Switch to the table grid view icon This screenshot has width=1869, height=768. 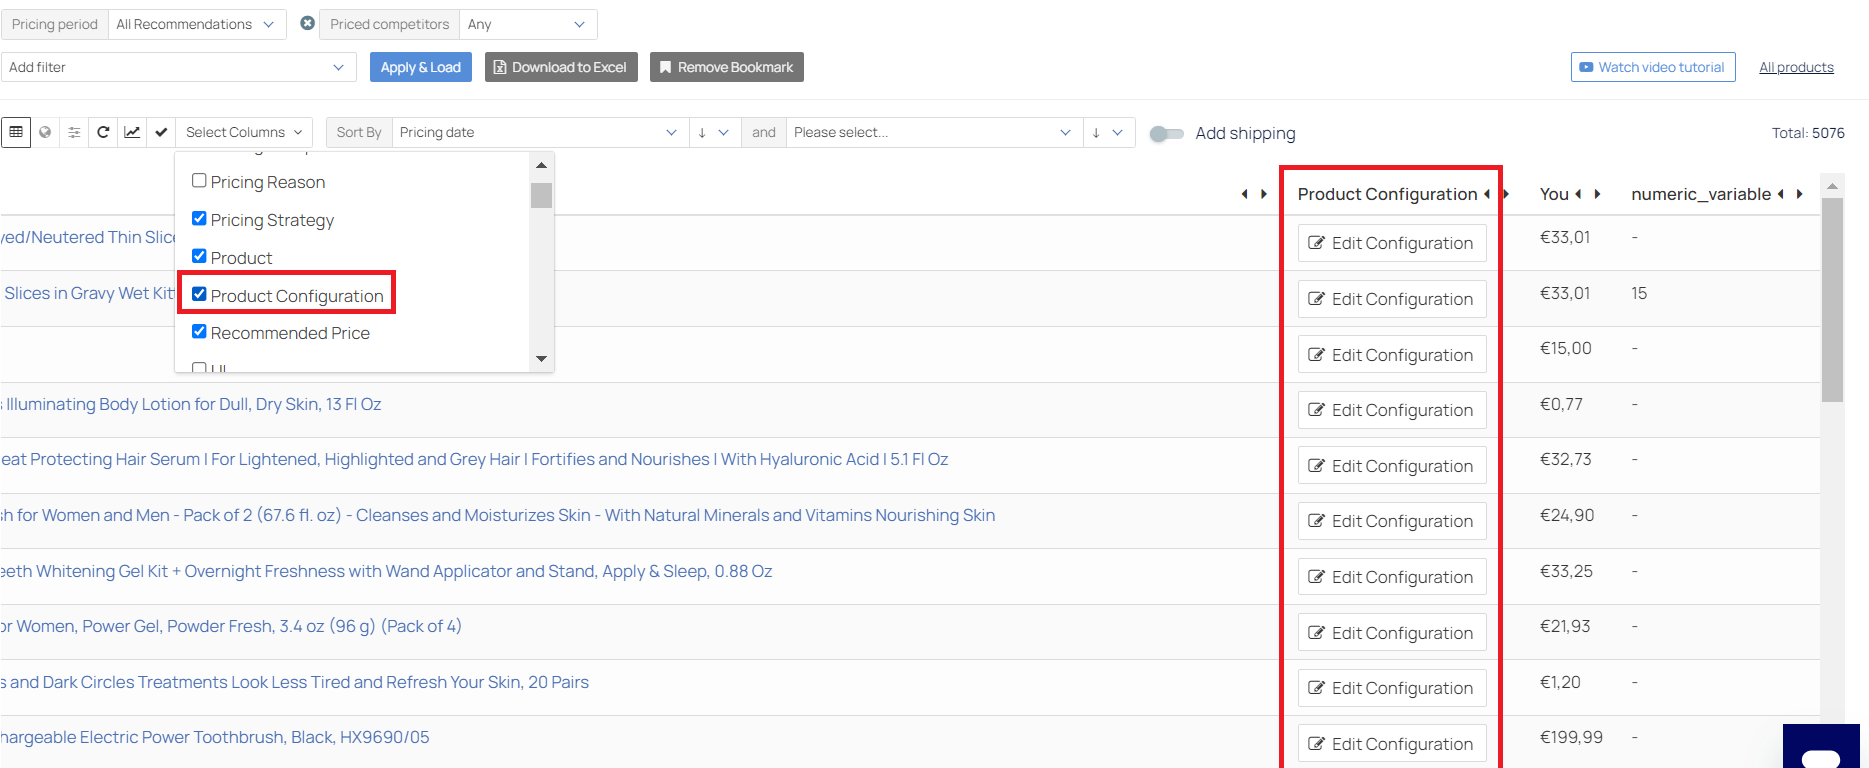(16, 132)
